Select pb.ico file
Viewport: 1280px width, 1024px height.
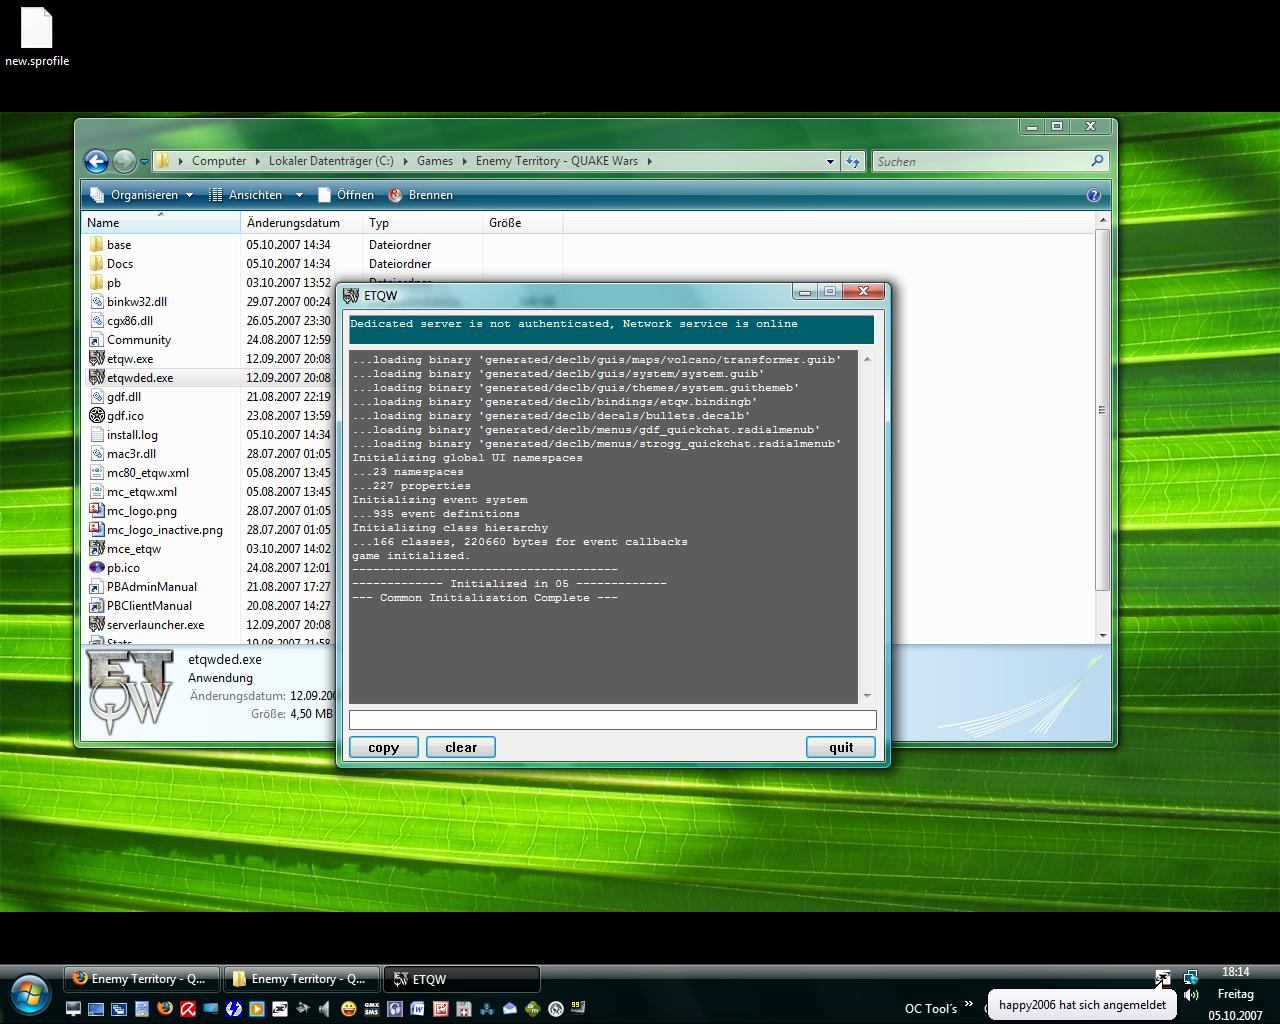123,568
